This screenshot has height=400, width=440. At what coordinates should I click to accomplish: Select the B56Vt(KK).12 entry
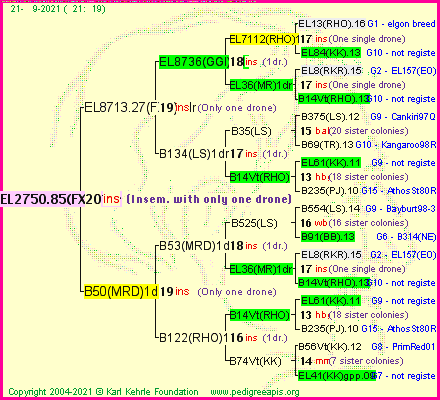point(330,347)
